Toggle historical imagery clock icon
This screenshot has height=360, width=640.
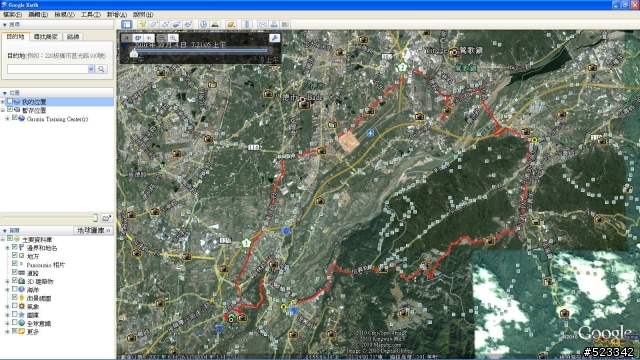[x=203, y=24]
